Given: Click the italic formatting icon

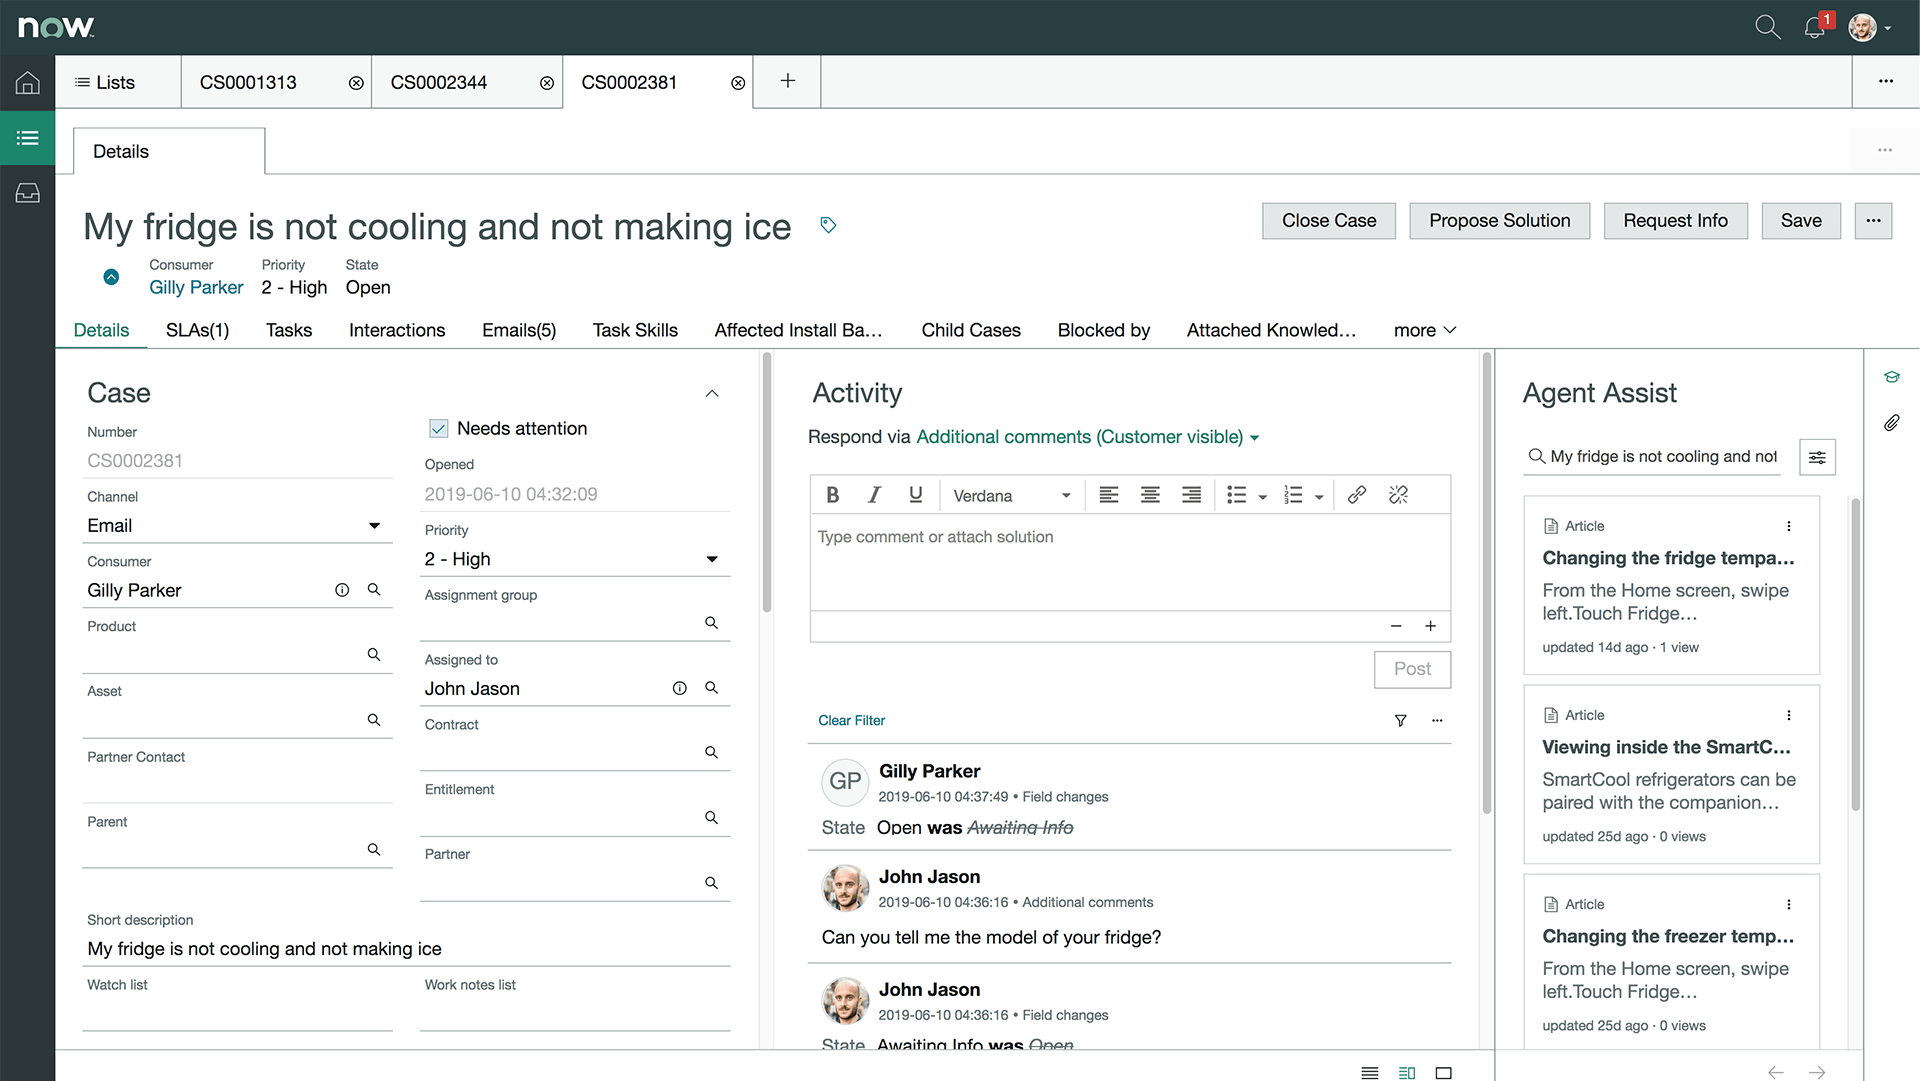Looking at the screenshot, I should click(872, 494).
